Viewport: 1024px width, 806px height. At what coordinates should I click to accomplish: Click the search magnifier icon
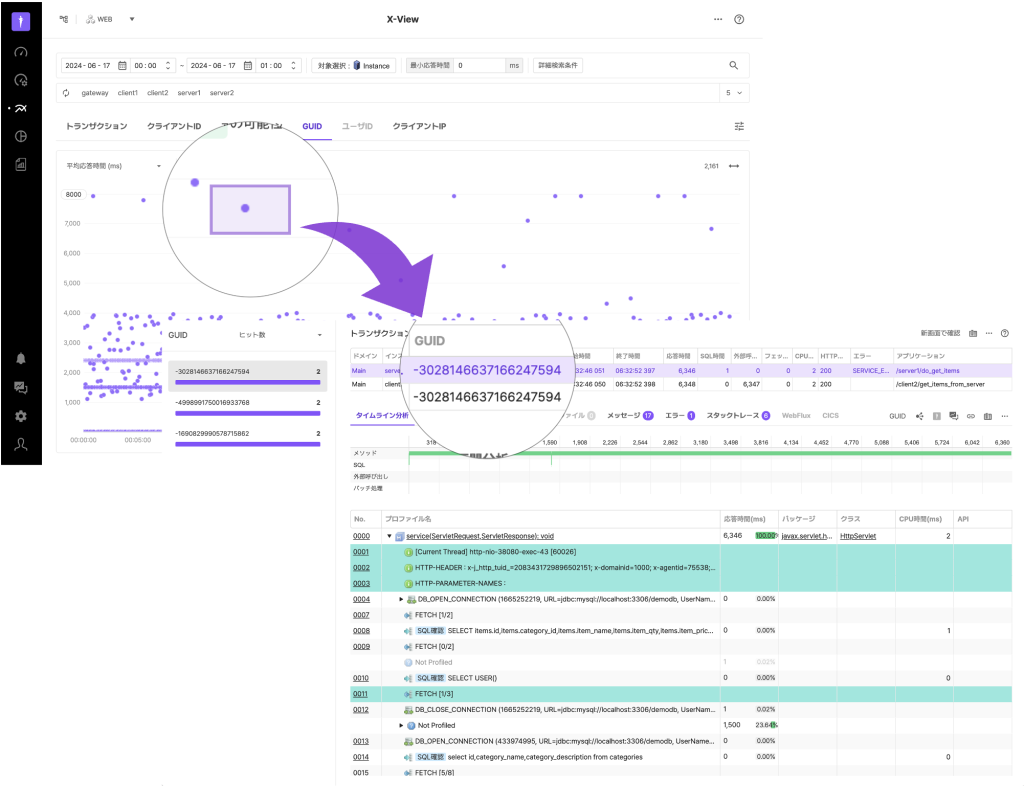pyautogui.click(x=733, y=66)
